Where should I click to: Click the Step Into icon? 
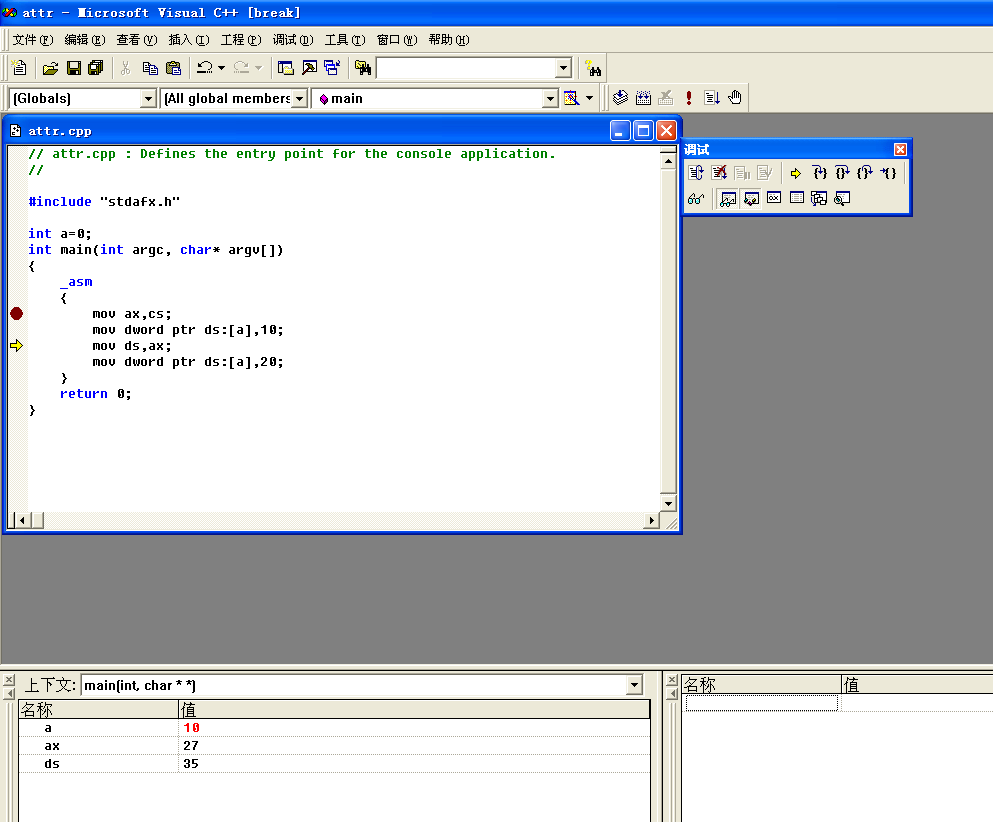click(x=820, y=173)
